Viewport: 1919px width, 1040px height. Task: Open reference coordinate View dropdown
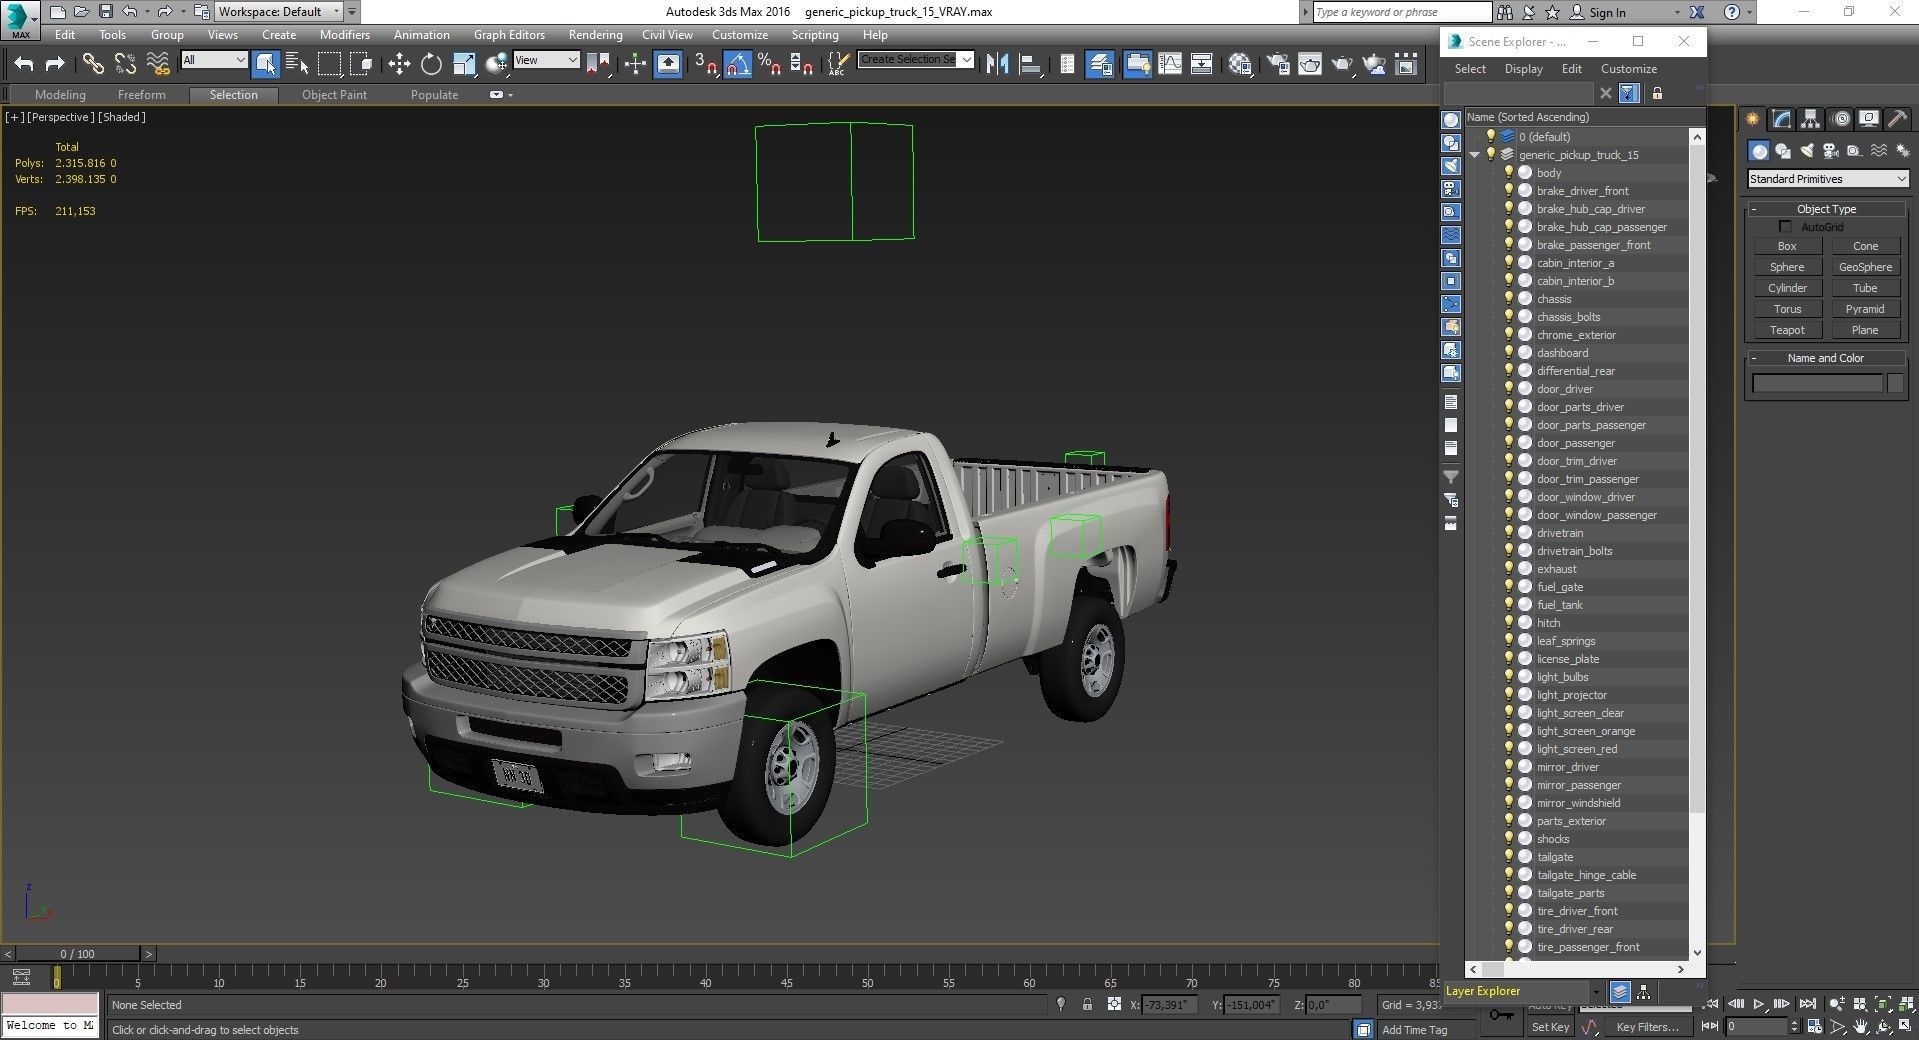click(x=546, y=60)
